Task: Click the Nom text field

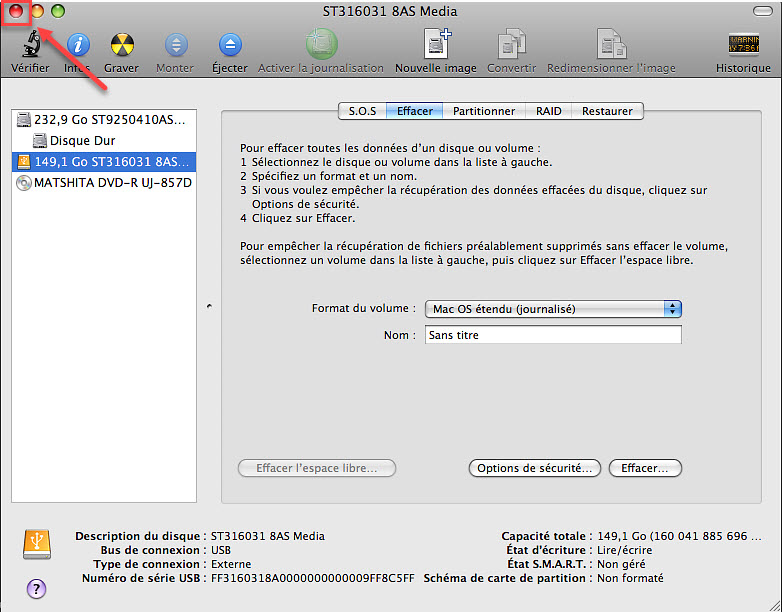Action: point(553,335)
